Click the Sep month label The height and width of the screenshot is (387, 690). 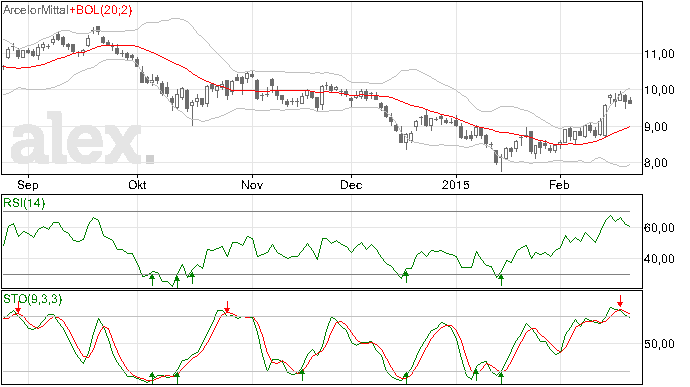pyautogui.click(x=28, y=185)
